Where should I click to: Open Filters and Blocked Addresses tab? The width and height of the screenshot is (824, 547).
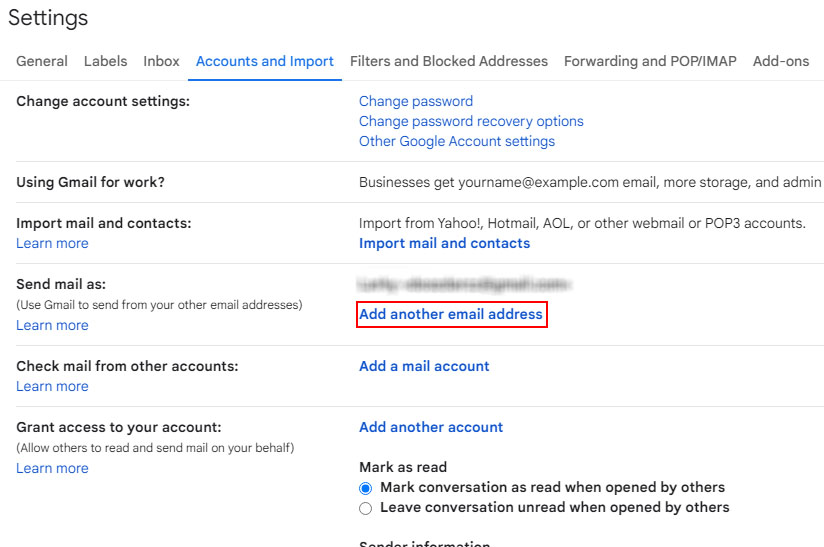point(449,61)
